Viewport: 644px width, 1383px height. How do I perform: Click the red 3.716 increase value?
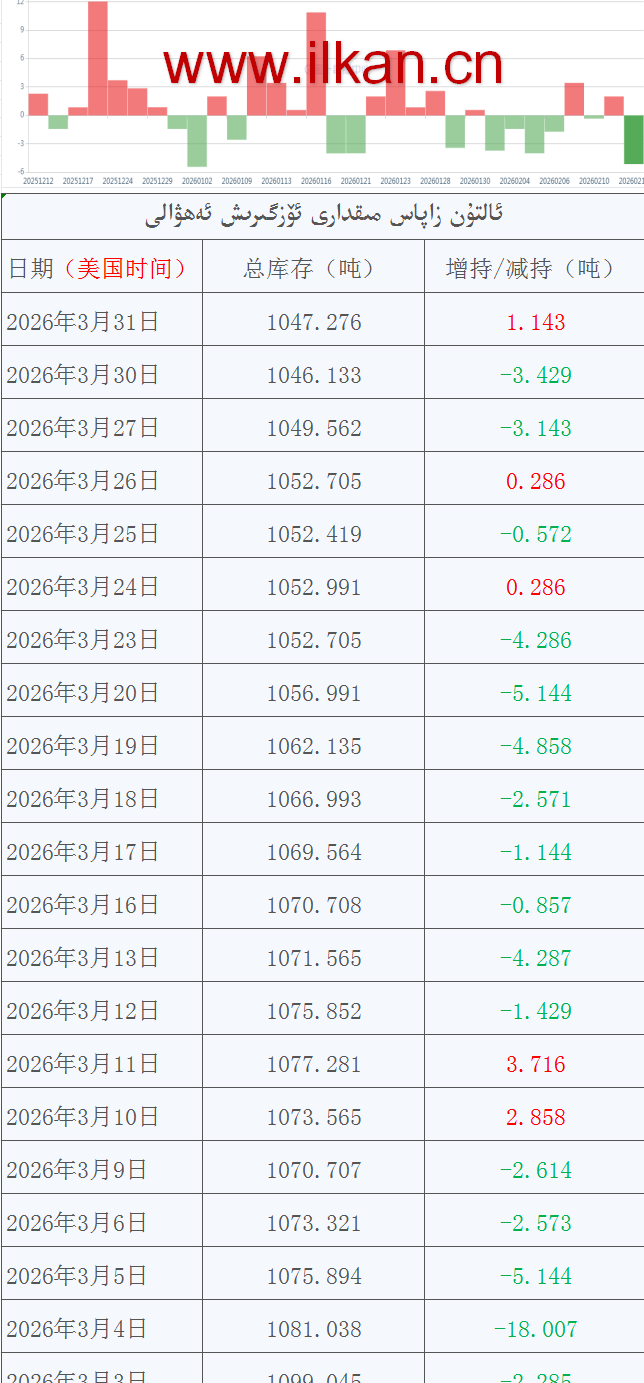535,1064
